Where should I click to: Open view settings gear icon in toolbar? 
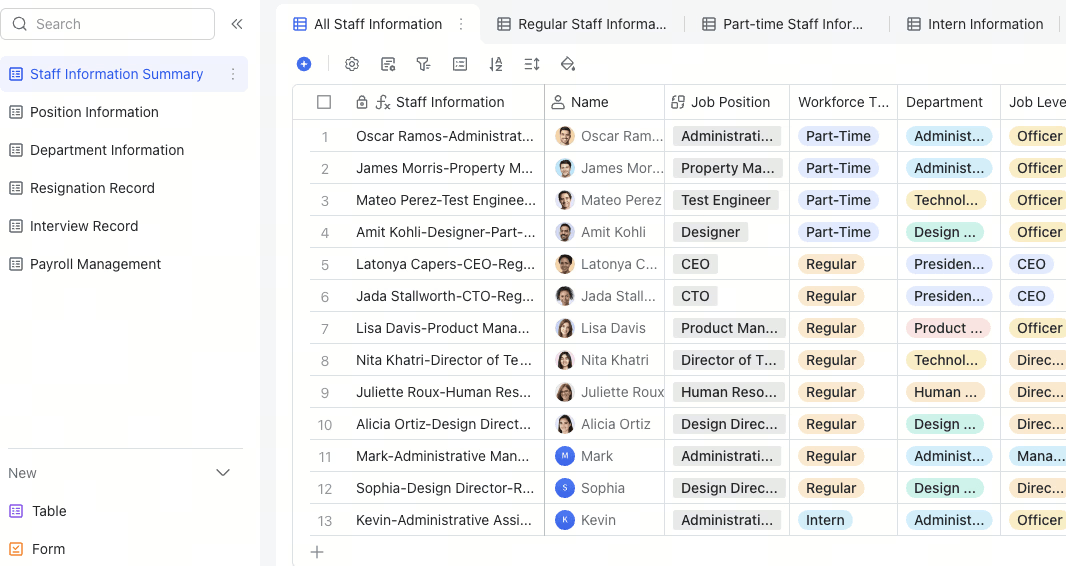(x=351, y=64)
